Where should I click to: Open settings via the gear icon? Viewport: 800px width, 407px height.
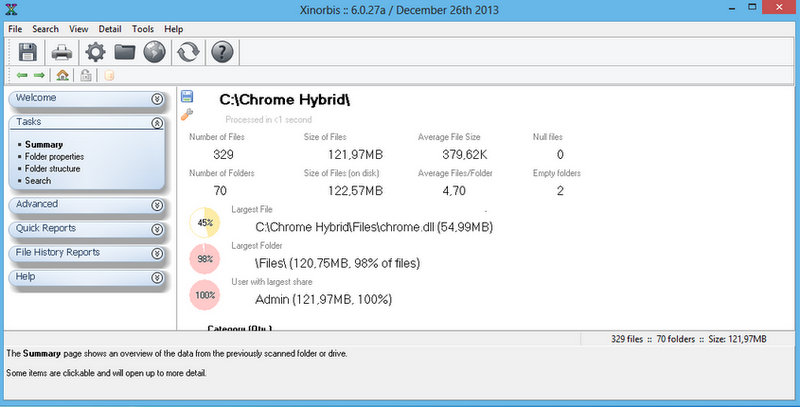click(x=95, y=52)
